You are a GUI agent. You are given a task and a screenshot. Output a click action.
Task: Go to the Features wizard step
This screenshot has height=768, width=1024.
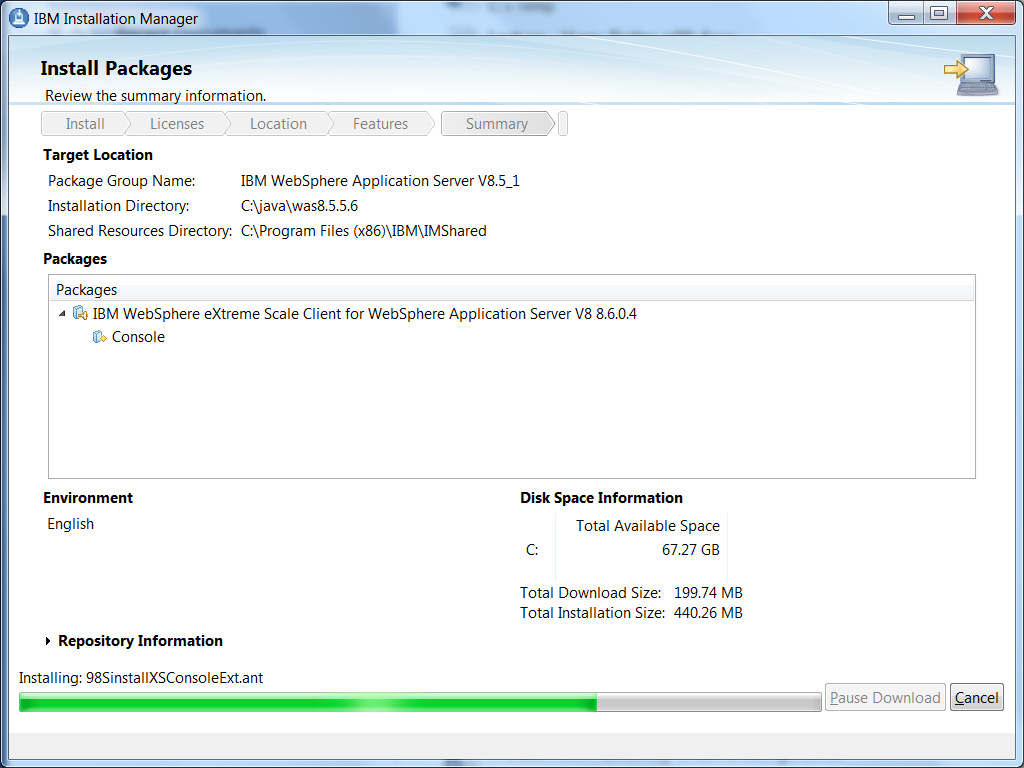coord(380,124)
